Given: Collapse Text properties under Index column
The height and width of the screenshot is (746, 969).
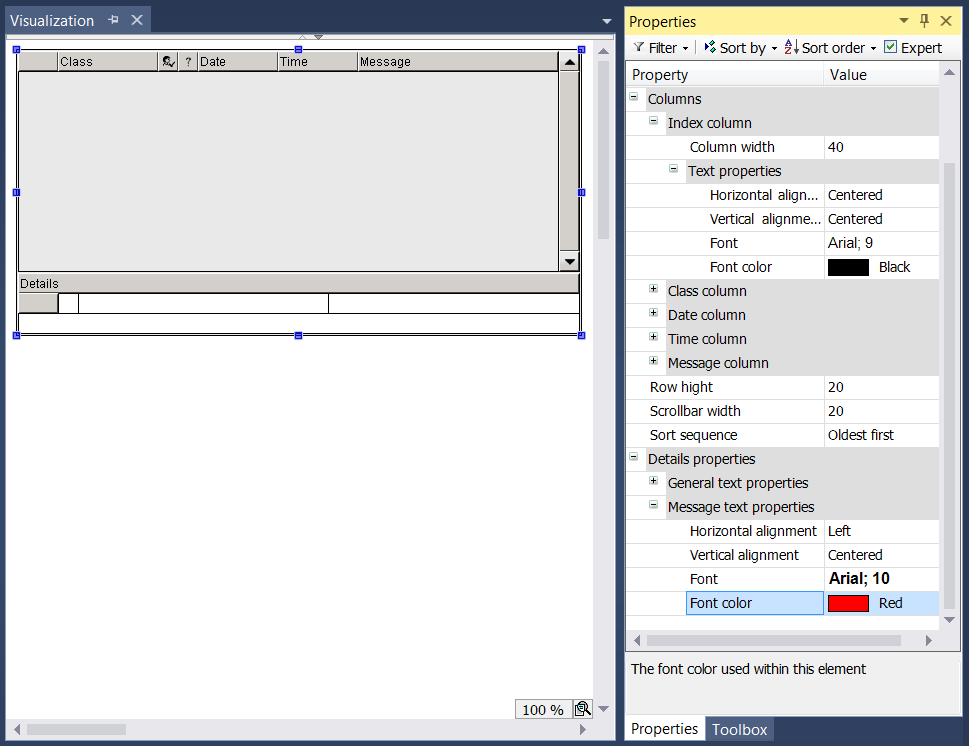Looking at the screenshot, I should 674,169.
